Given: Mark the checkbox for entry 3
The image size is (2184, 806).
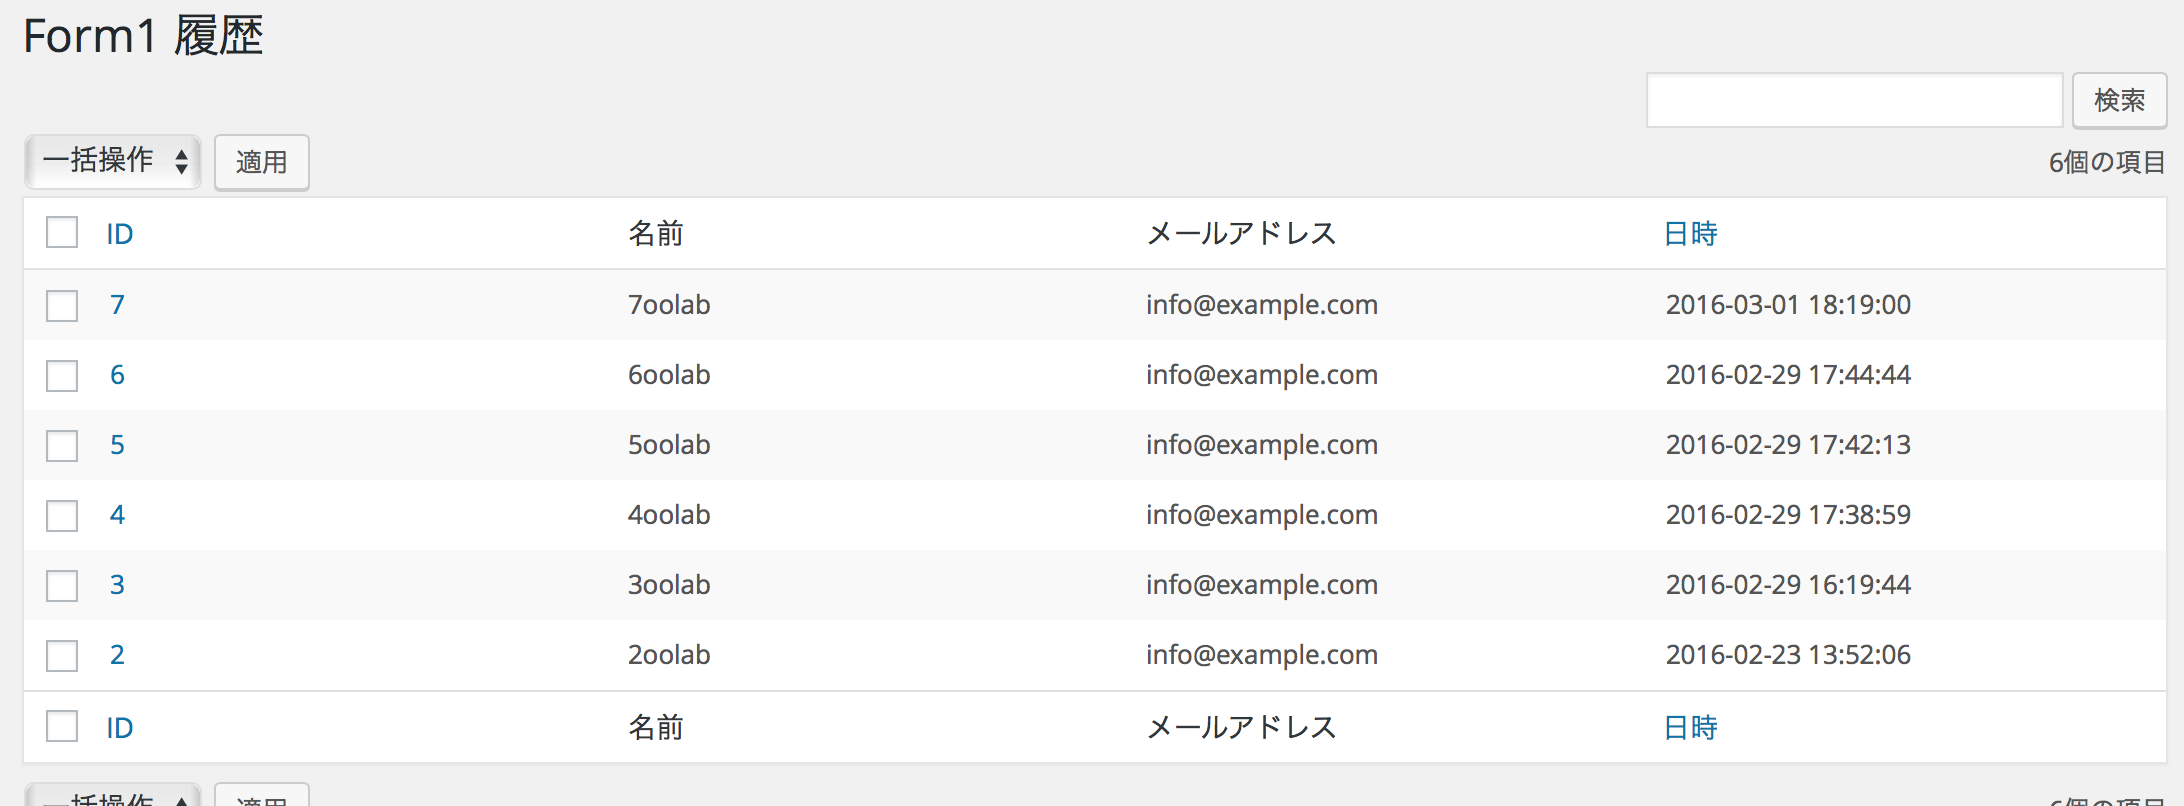Looking at the screenshot, I should coord(62,585).
